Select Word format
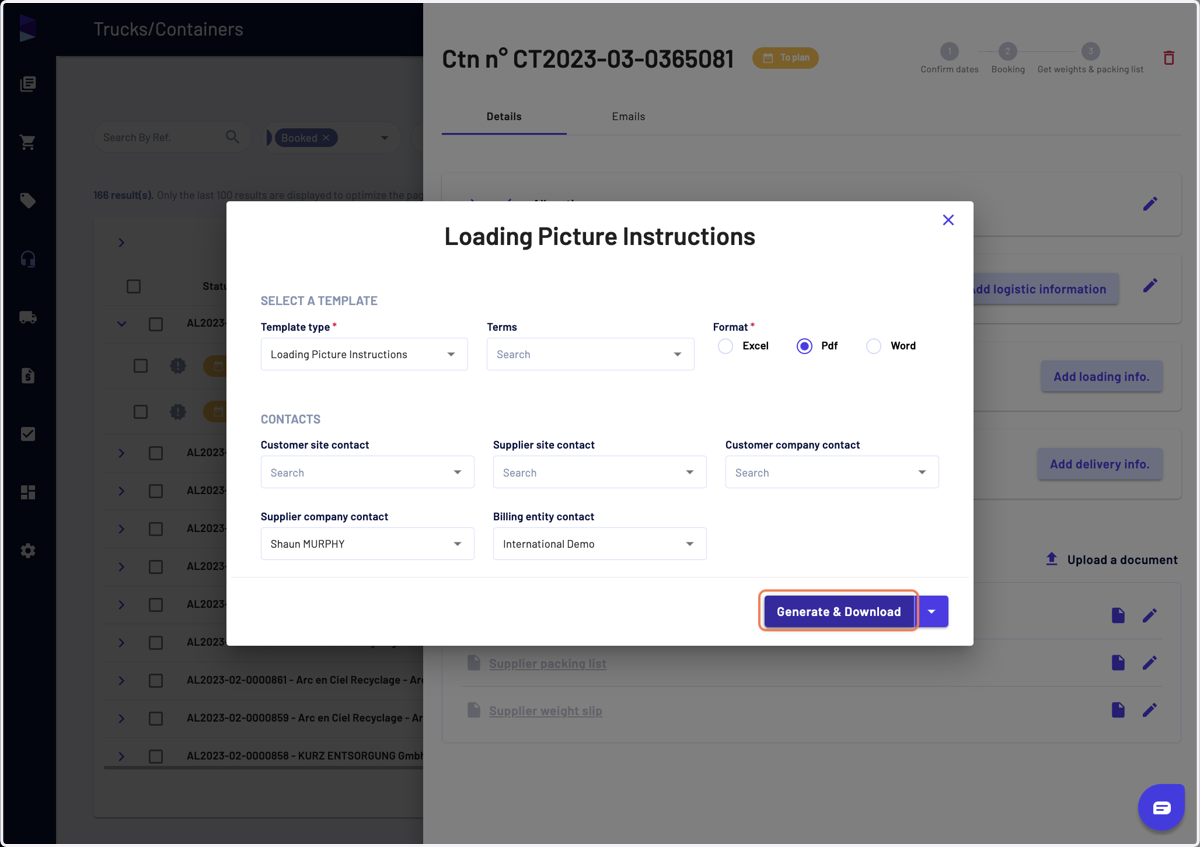This screenshot has height=847, width=1200. pyautogui.click(x=874, y=346)
